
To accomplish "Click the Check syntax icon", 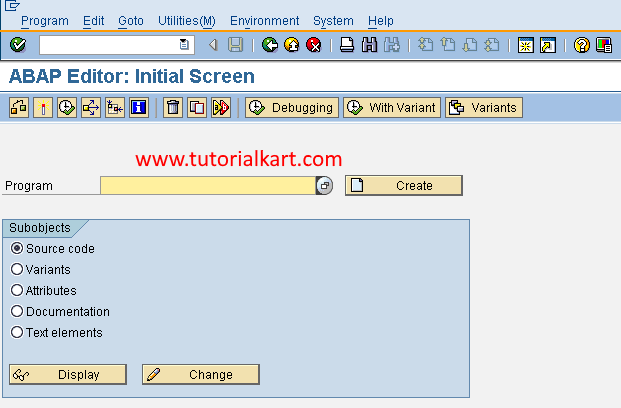I will point(19,107).
